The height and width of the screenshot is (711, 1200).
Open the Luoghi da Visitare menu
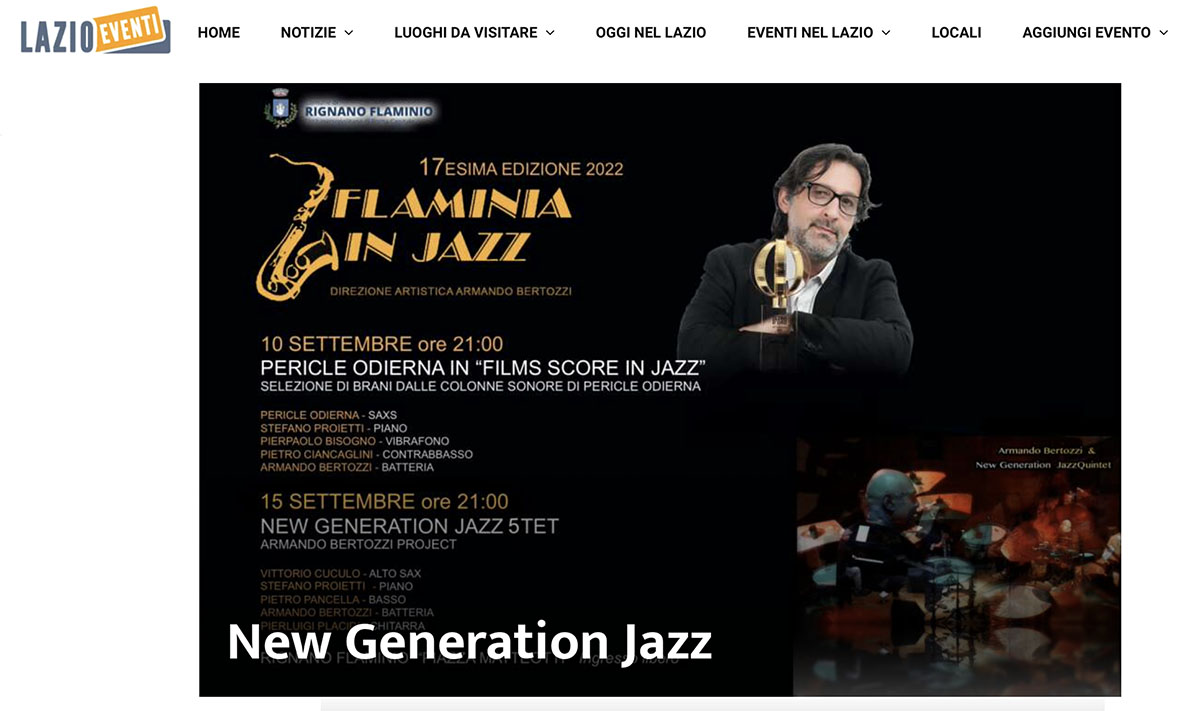click(x=466, y=32)
